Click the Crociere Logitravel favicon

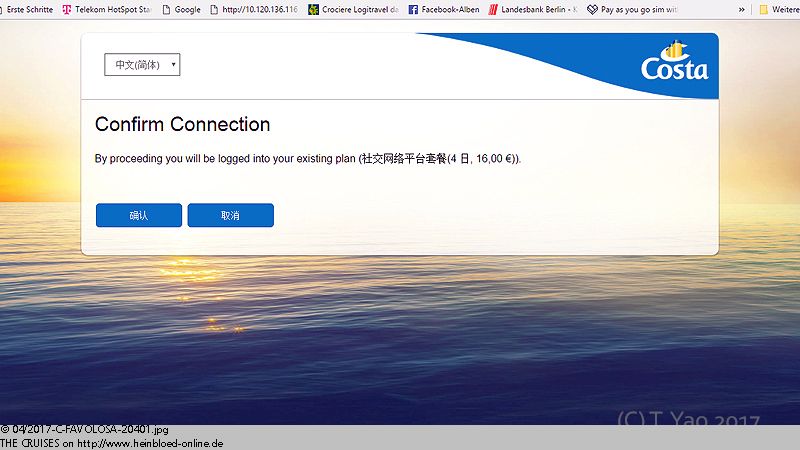click(313, 9)
